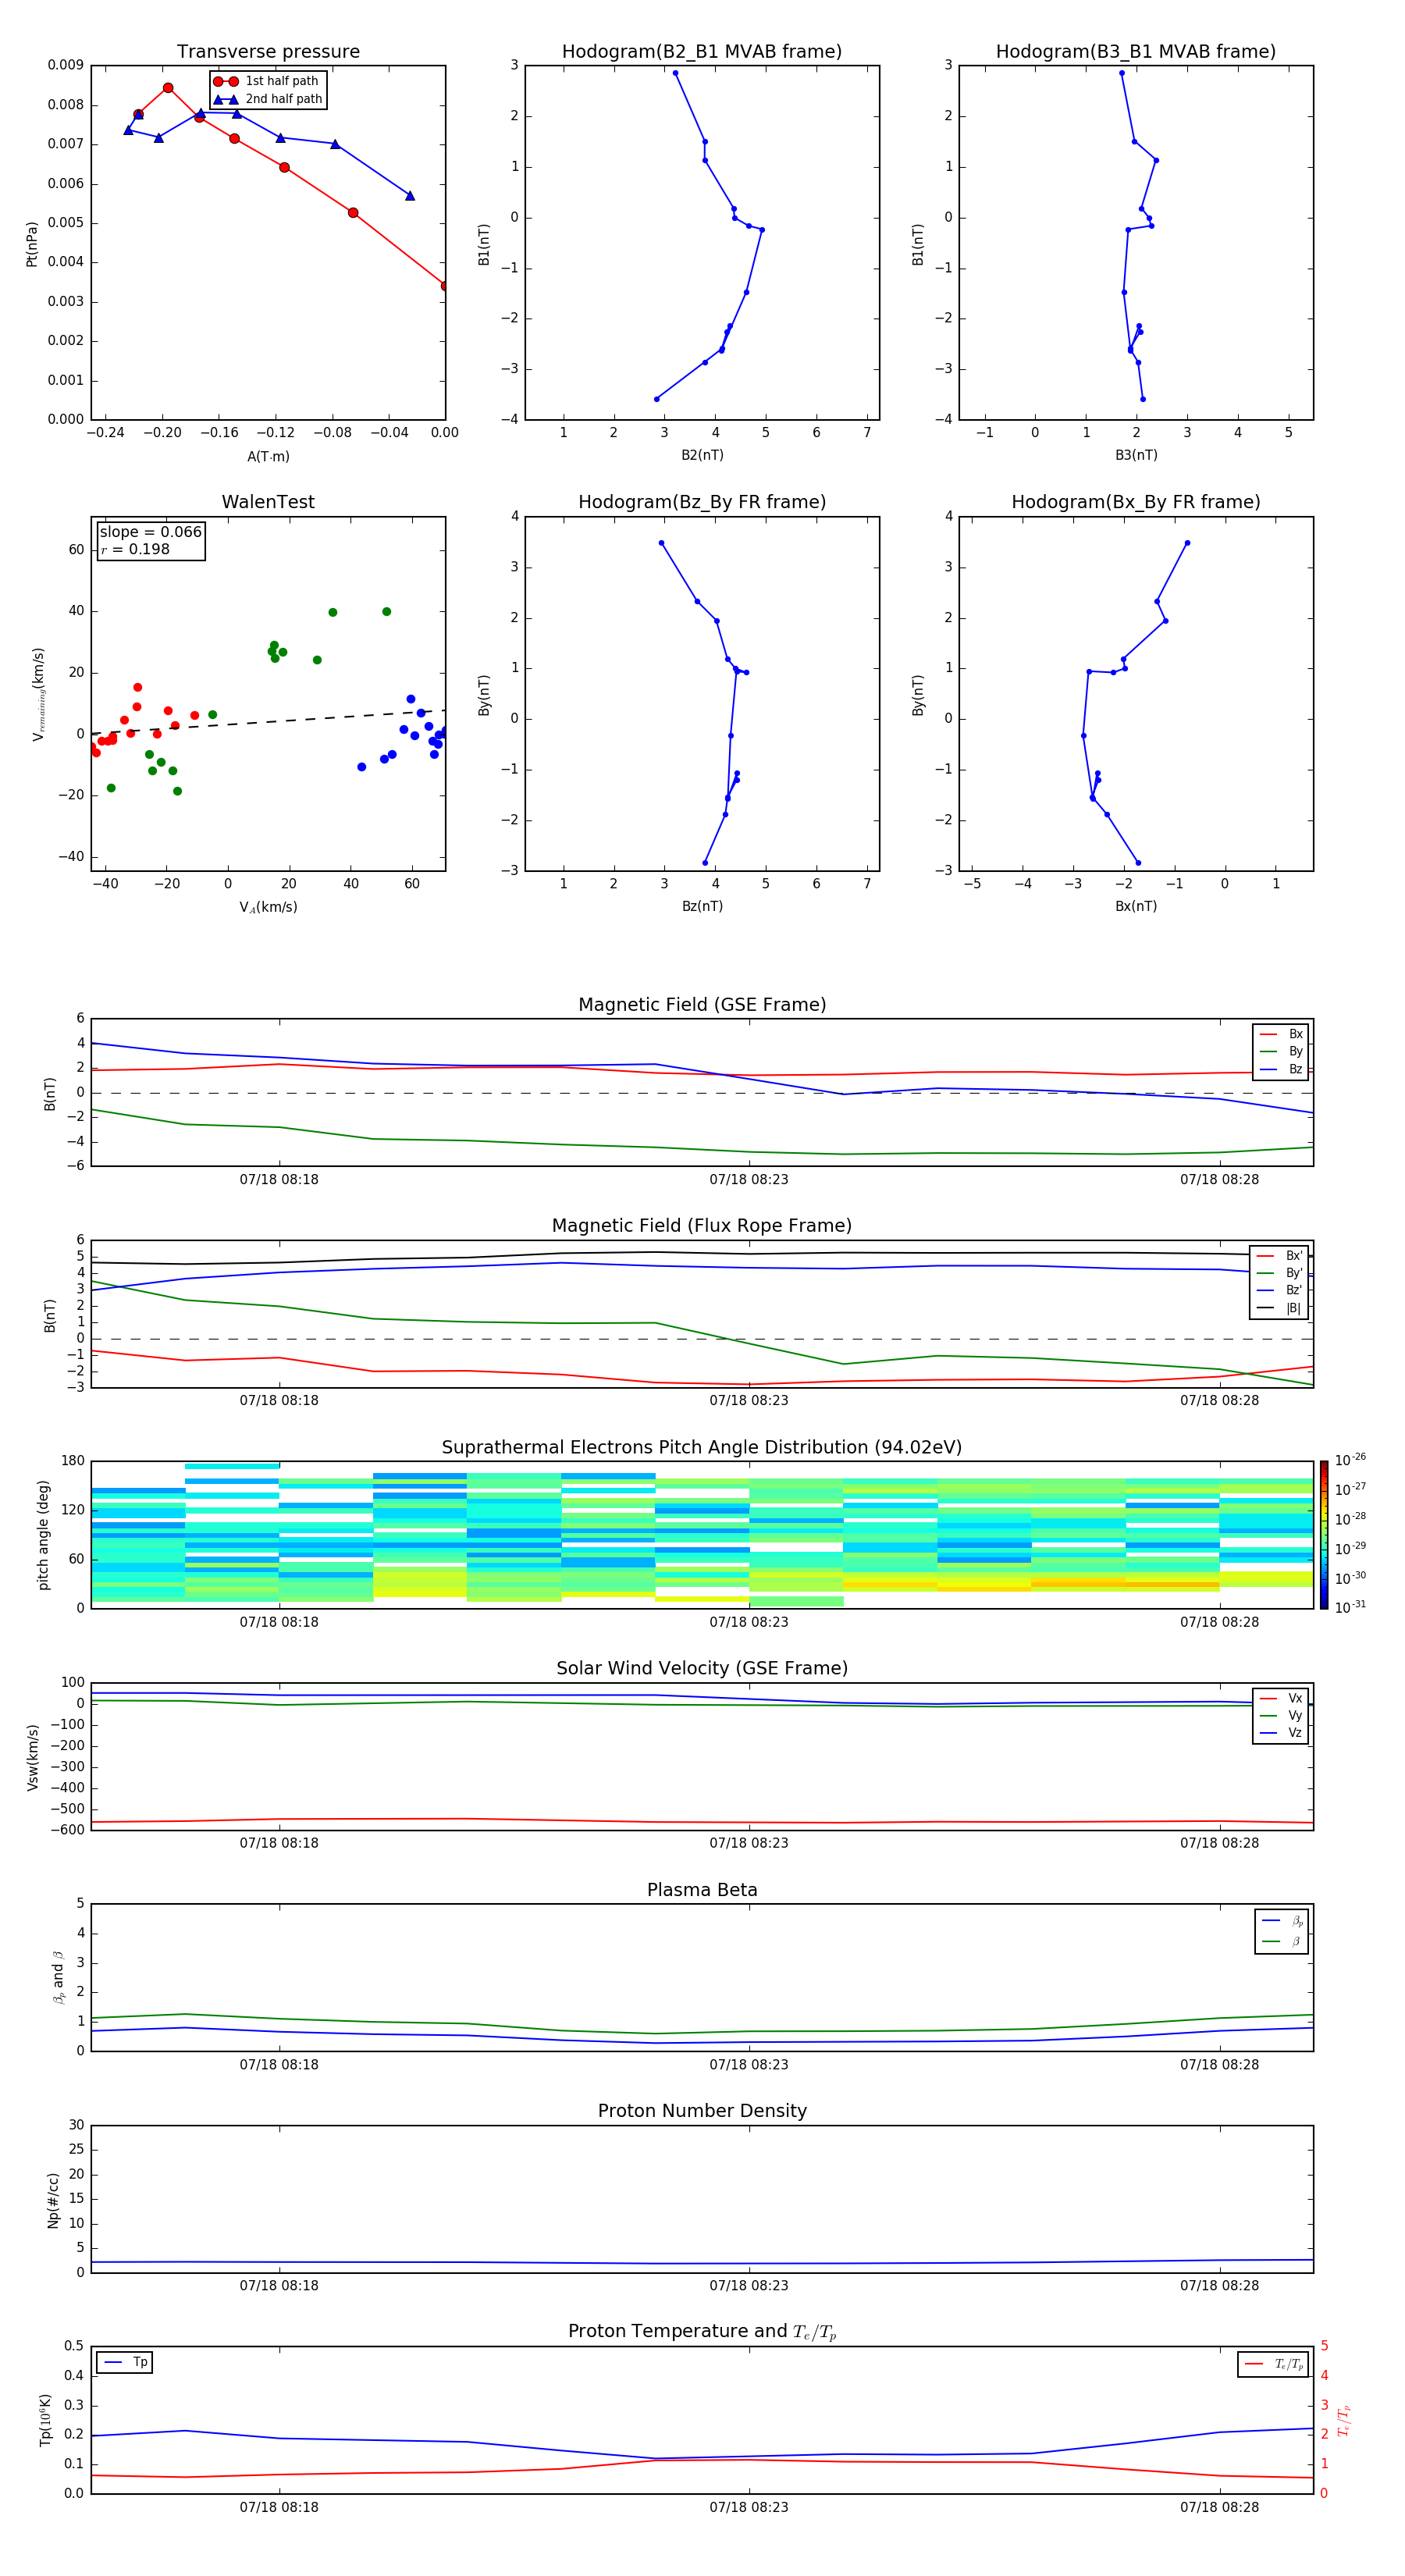Viewport: 1405px width, 2576px height.
Task: Click the 'slope = 0.066' annotation
Action: 151,532
